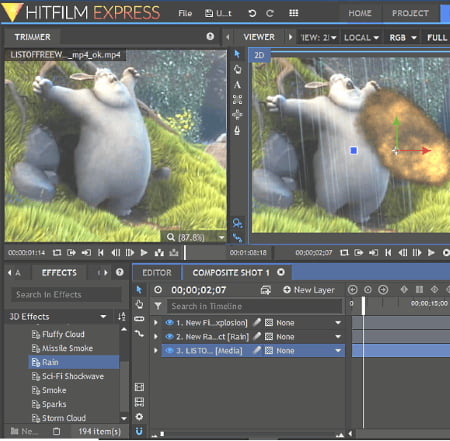Hide layer 1 explosion with eye icon
450x441 pixels.
[x=169, y=322]
